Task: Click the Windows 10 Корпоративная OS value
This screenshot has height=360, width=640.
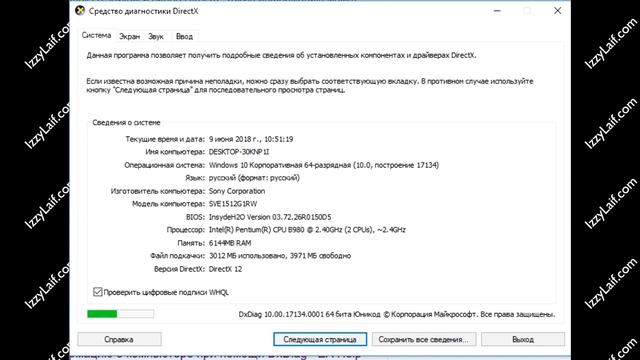Action: [324, 165]
